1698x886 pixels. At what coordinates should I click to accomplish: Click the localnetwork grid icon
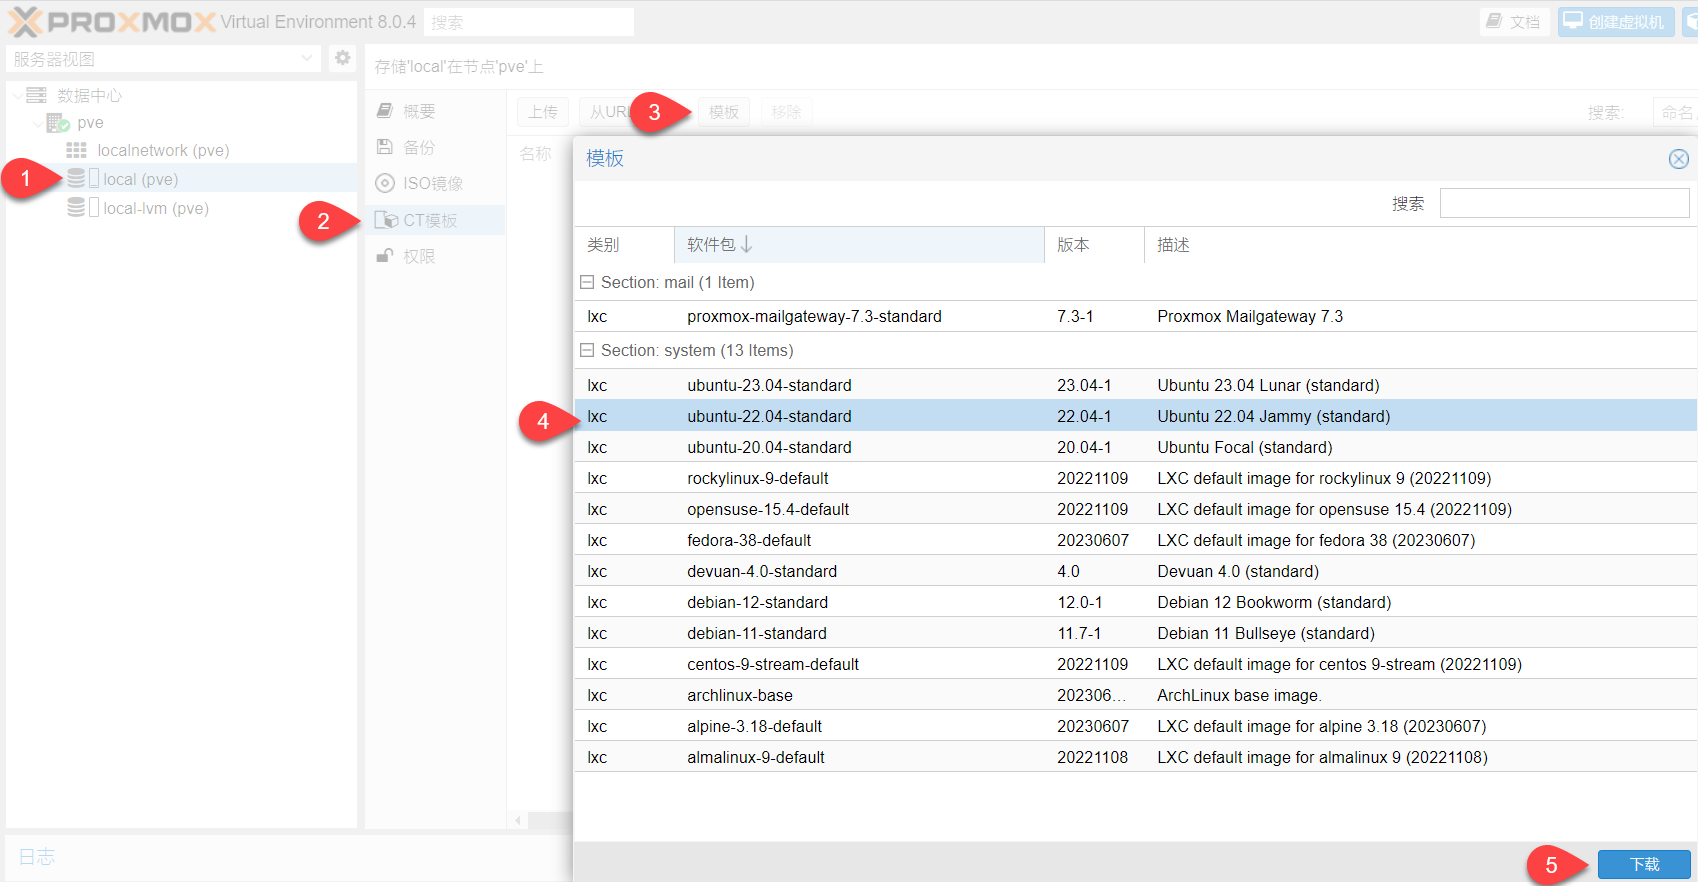[x=76, y=150]
